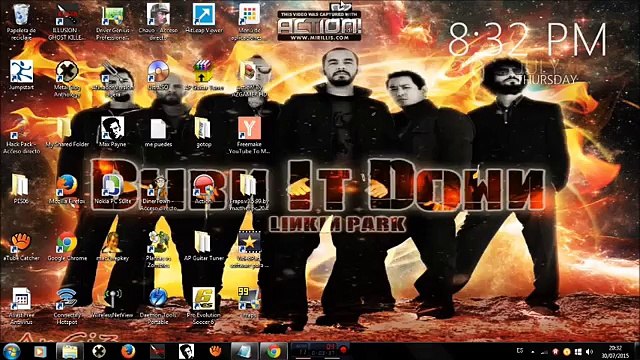The height and width of the screenshot is (360, 640).
Task: Launch ILLUSION GHOST KILLER desktop shortcut
Action: tap(67, 22)
